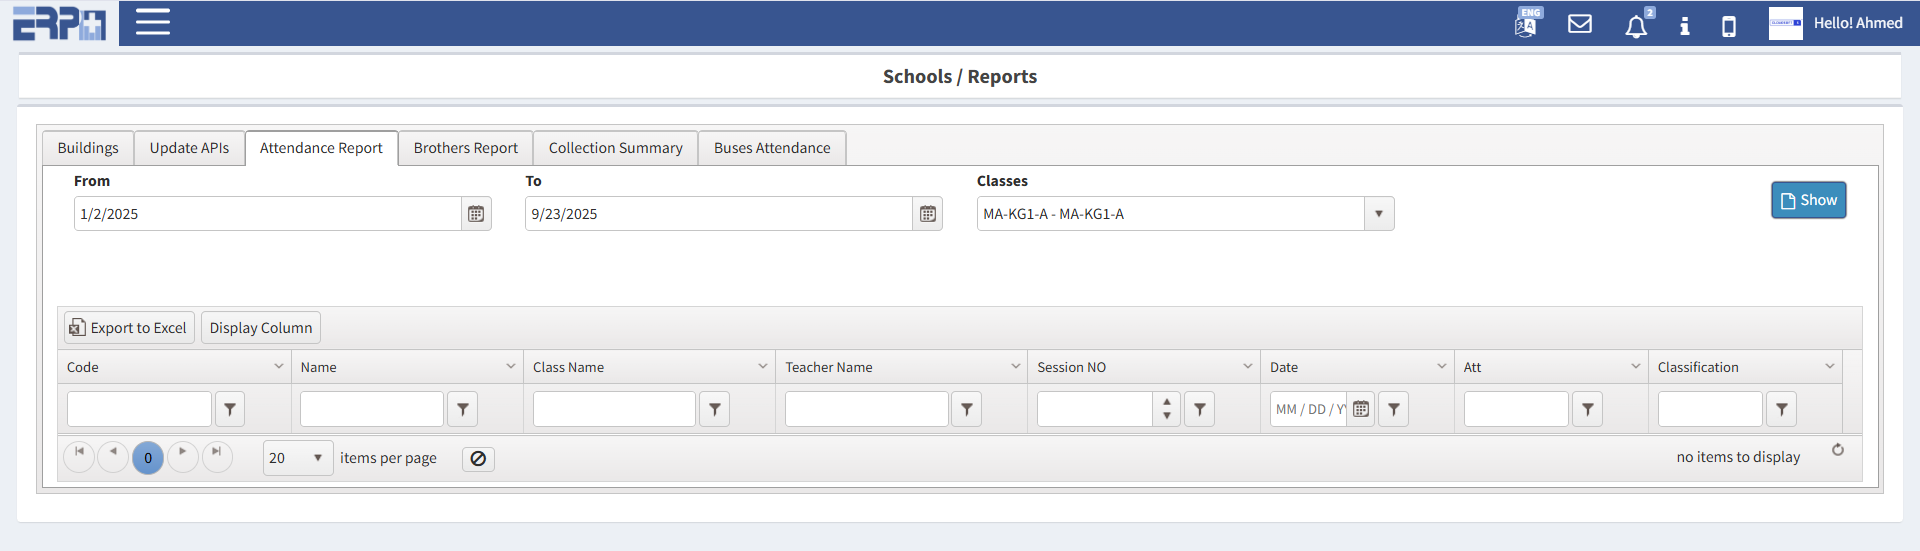Expand the Classes dropdown
The height and width of the screenshot is (551, 1920).
click(x=1379, y=214)
